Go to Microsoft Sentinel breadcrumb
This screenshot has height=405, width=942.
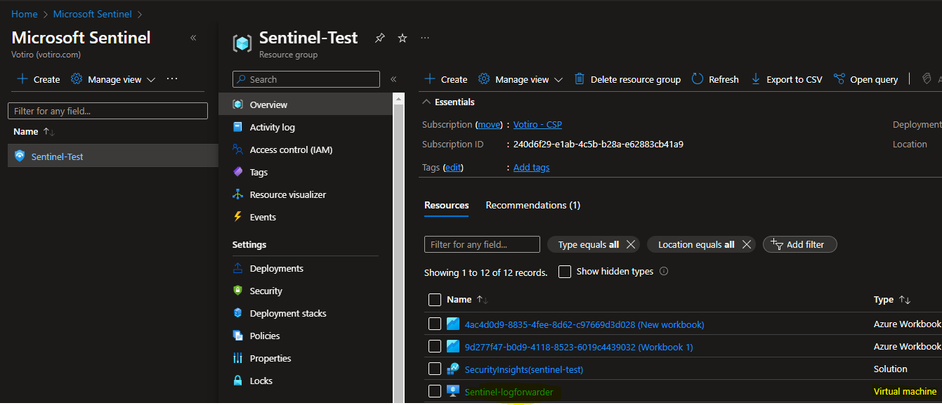pos(93,13)
